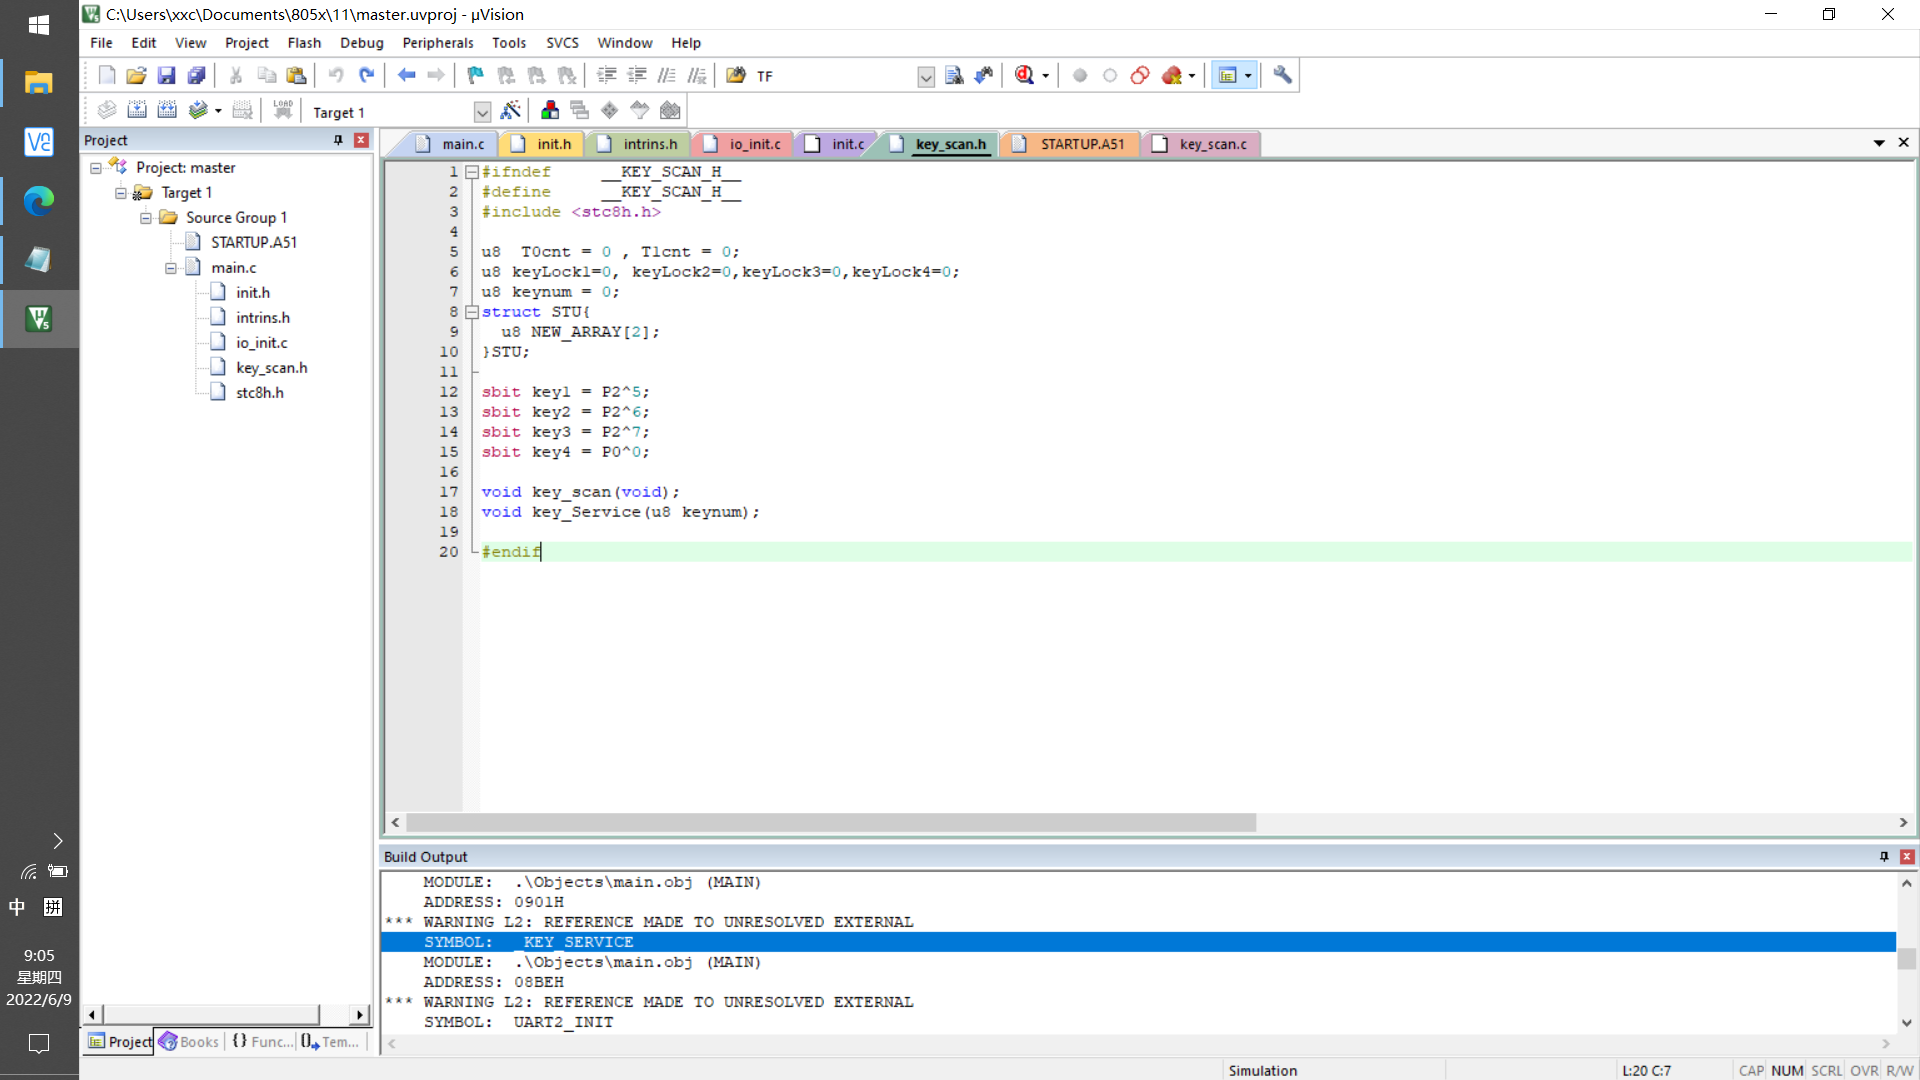Redo the last action
Viewport: 1920px width, 1080px height.
(367, 75)
